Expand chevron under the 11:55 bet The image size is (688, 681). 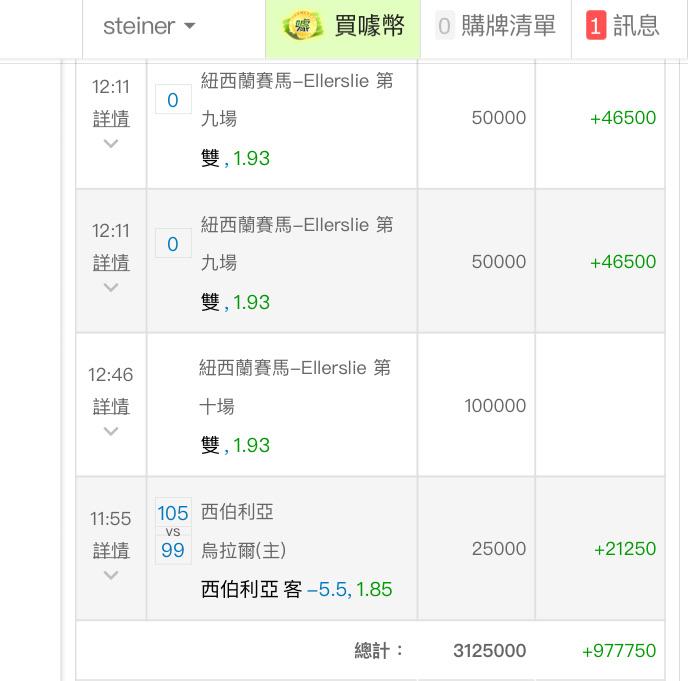[x=111, y=575]
